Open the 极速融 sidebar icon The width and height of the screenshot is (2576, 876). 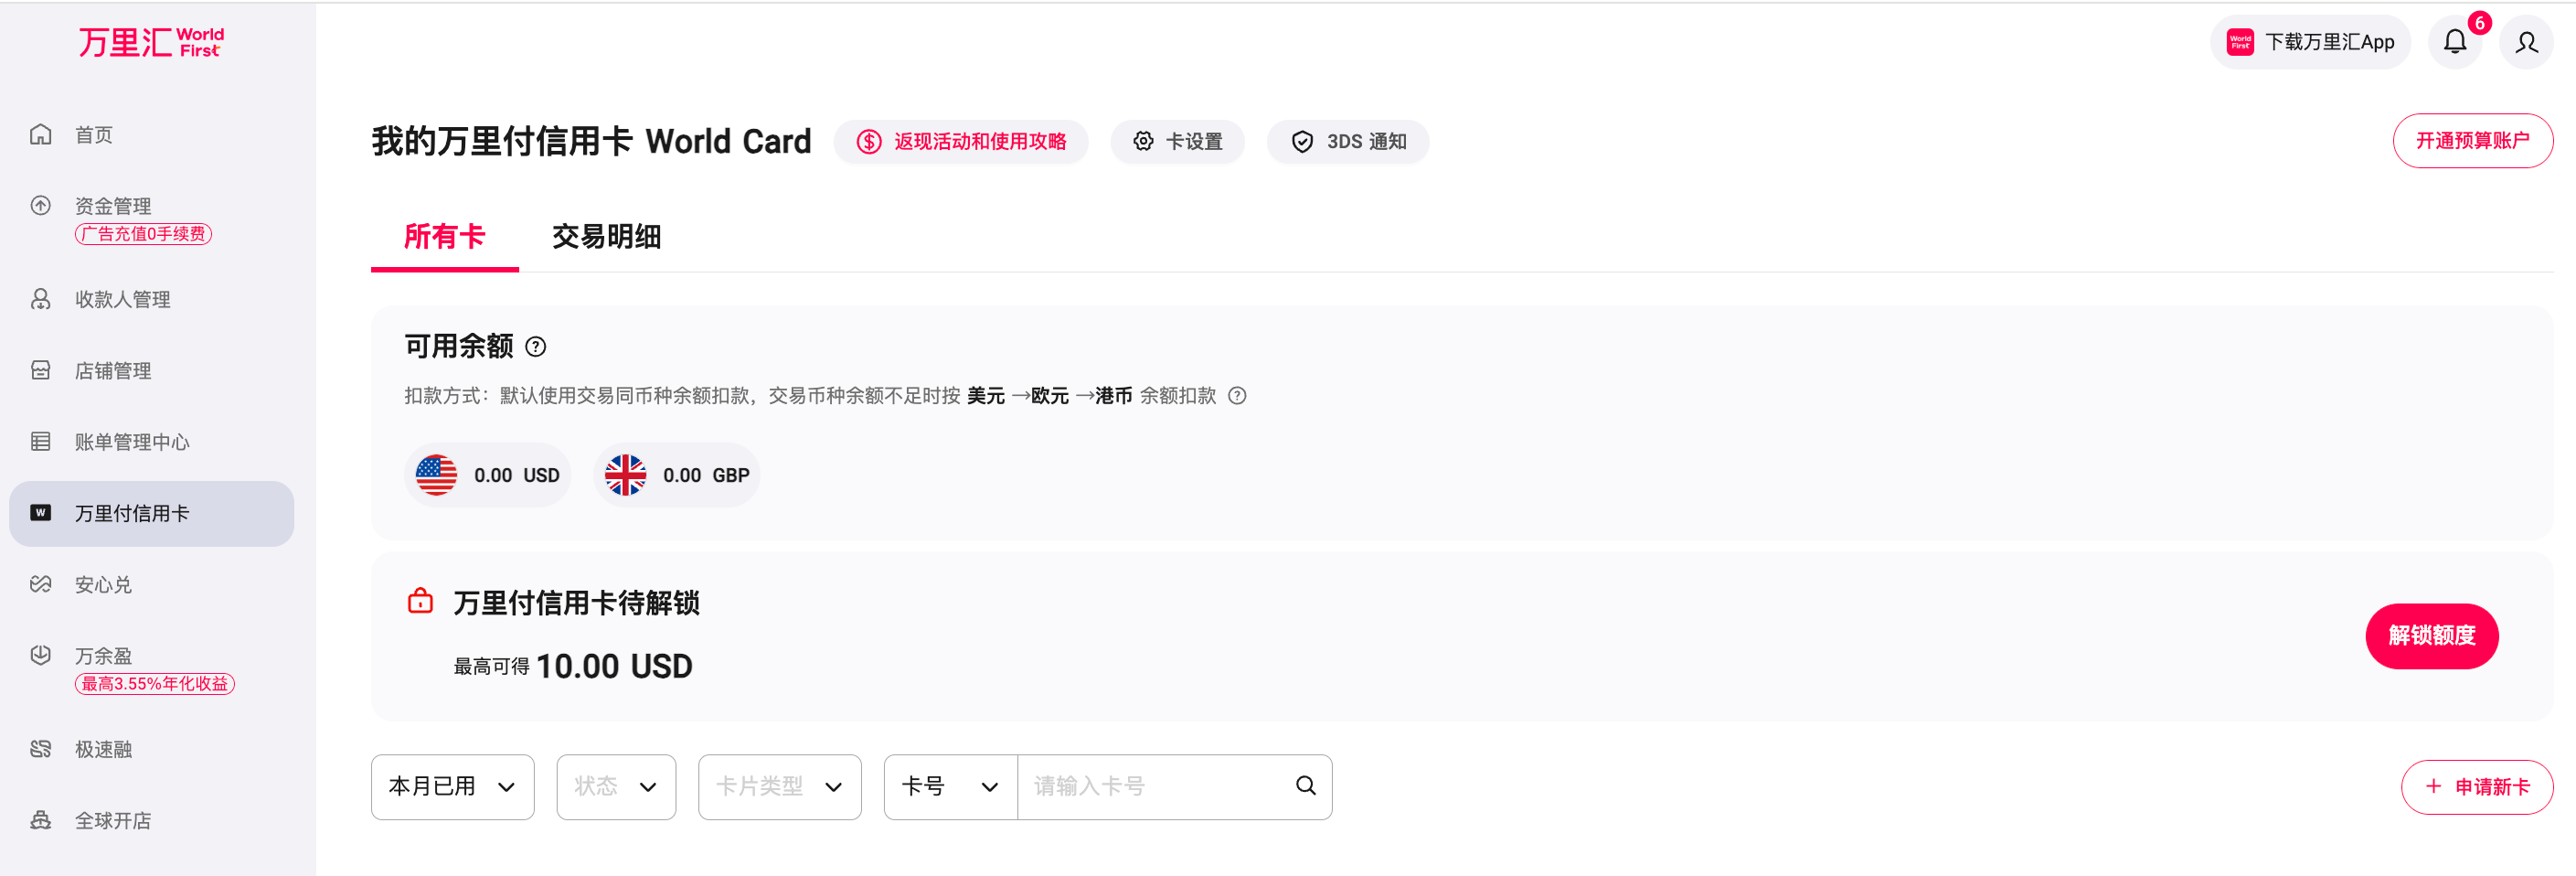[40, 748]
